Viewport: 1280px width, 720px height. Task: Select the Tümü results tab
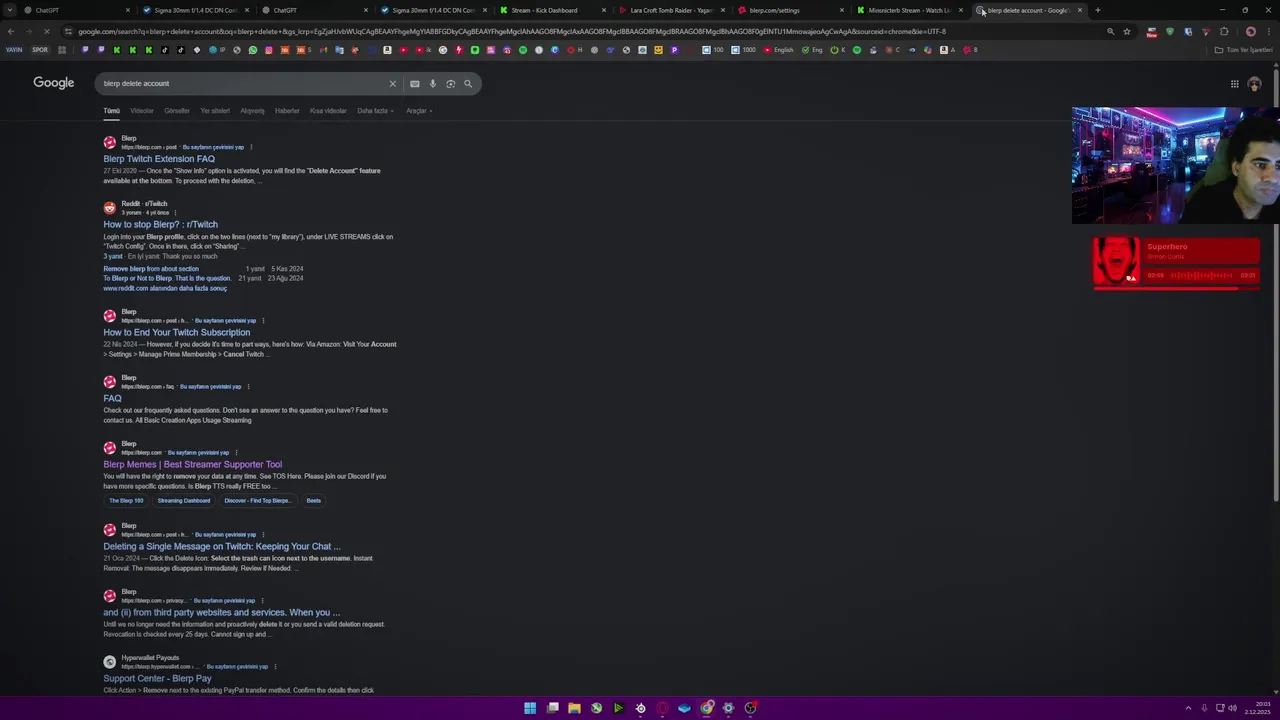coord(111,111)
